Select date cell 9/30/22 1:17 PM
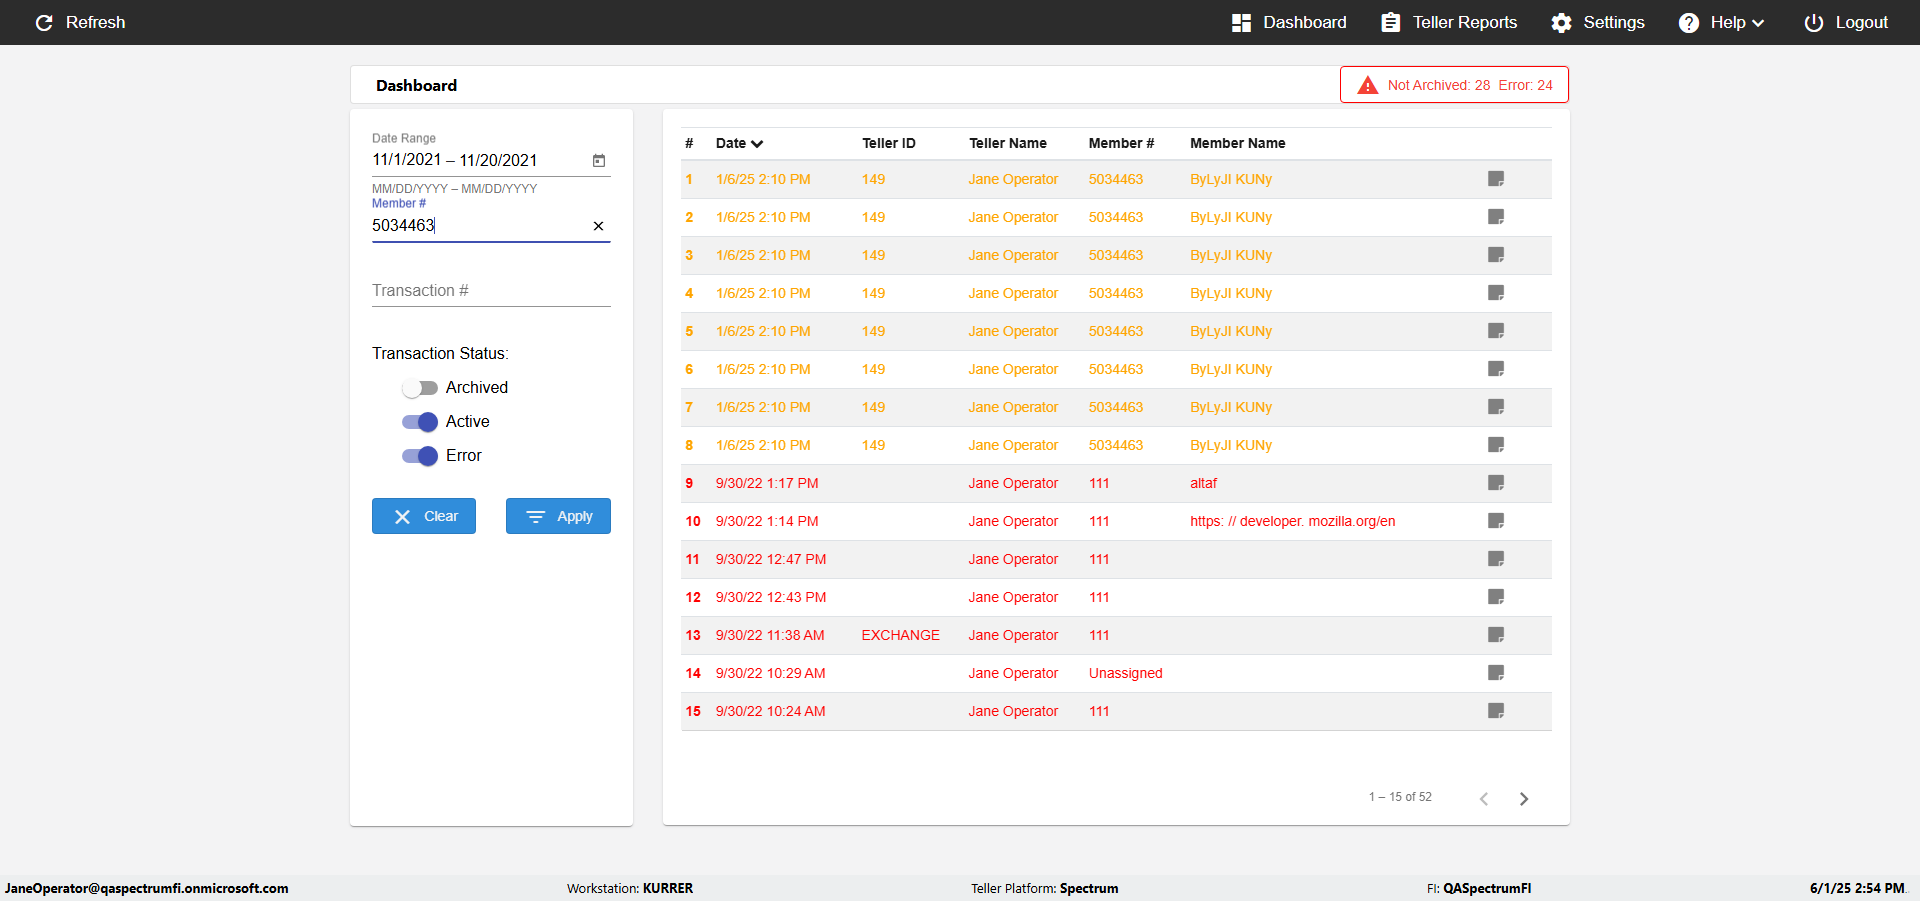 point(767,483)
